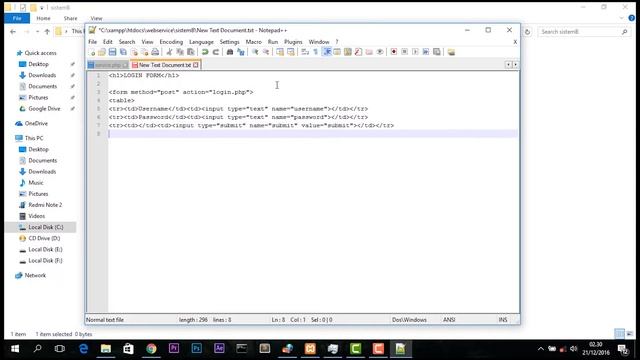Toggle word wrap in the toolbar
640x360 pixels.
(x=305, y=52)
